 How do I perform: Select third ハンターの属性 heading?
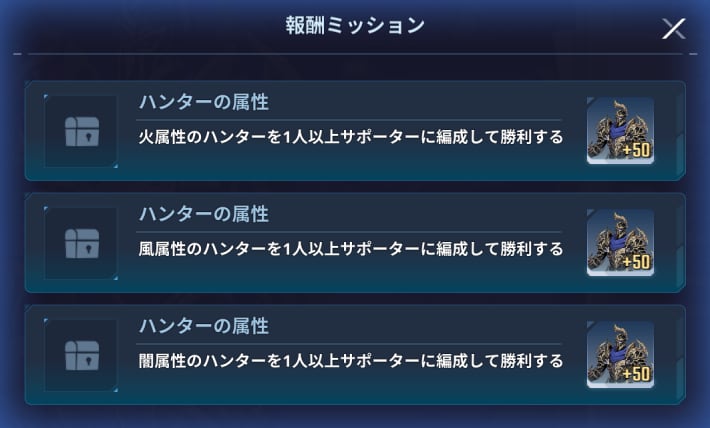click(204, 326)
